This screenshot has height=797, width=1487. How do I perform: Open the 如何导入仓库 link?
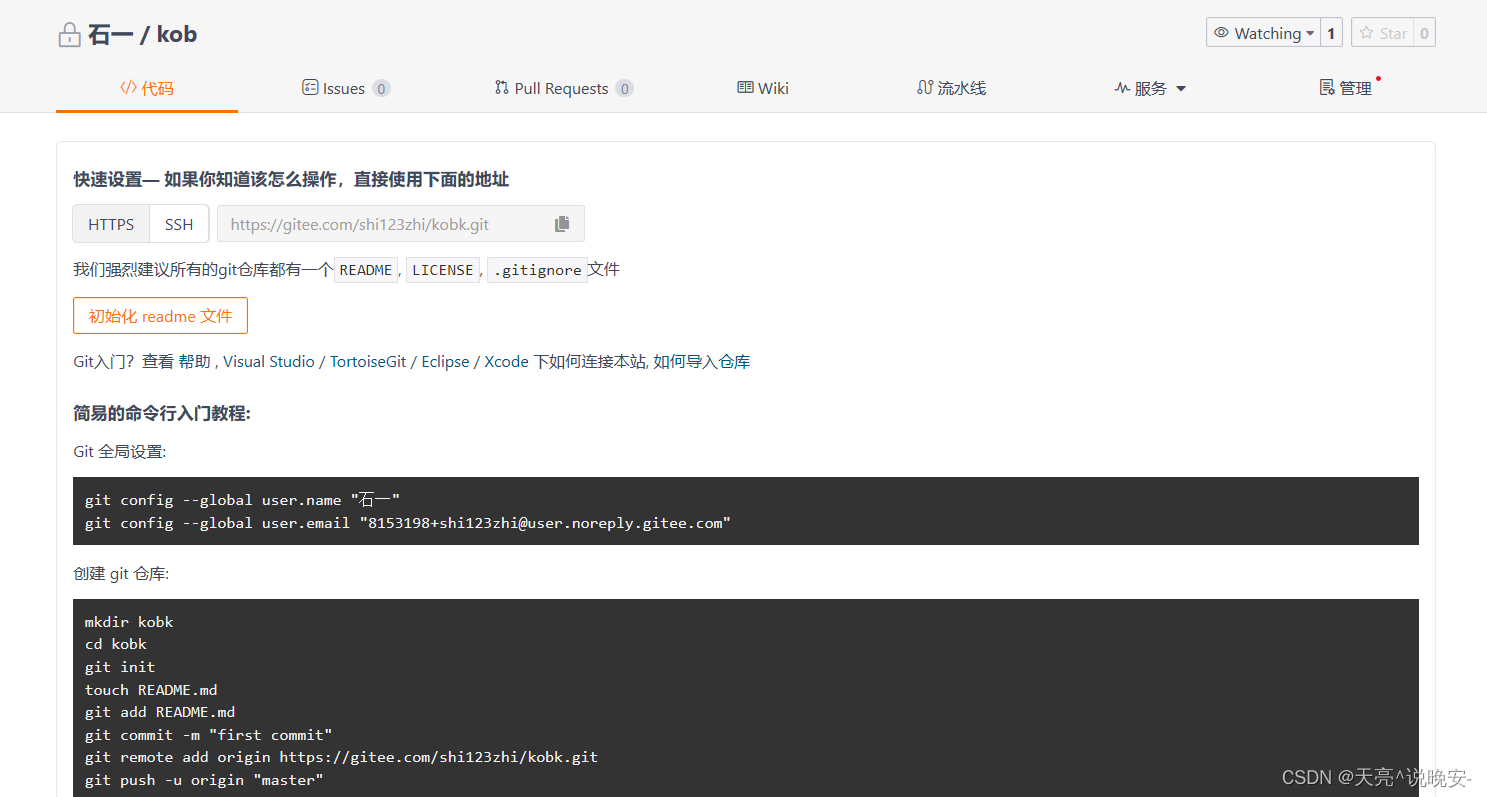coord(702,362)
